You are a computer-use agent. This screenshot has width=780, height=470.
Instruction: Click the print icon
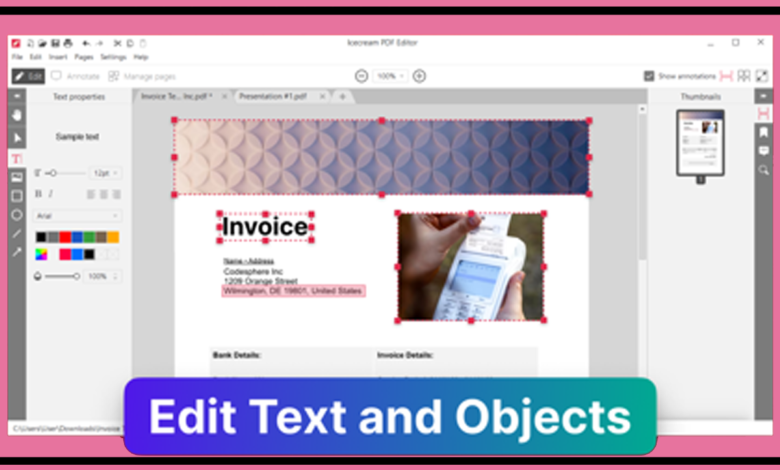pyautogui.click(x=68, y=43)
